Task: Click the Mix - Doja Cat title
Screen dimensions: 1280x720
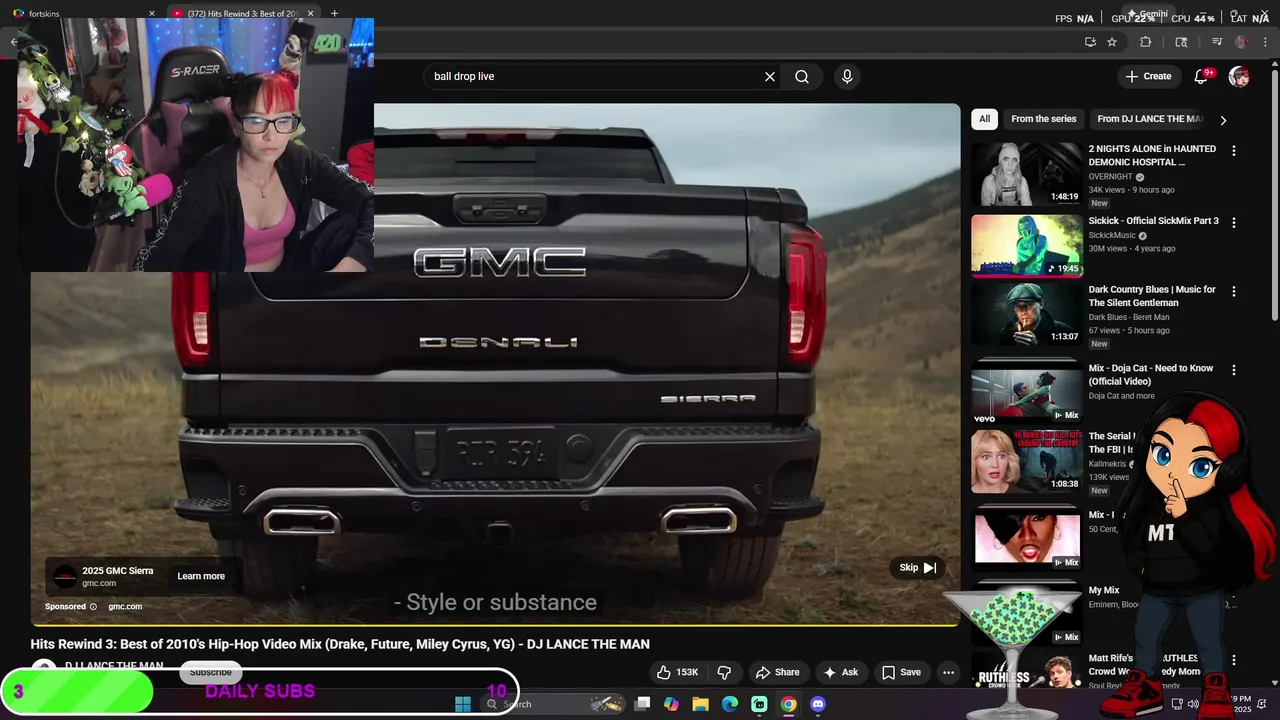Action: click(1151, 375)
